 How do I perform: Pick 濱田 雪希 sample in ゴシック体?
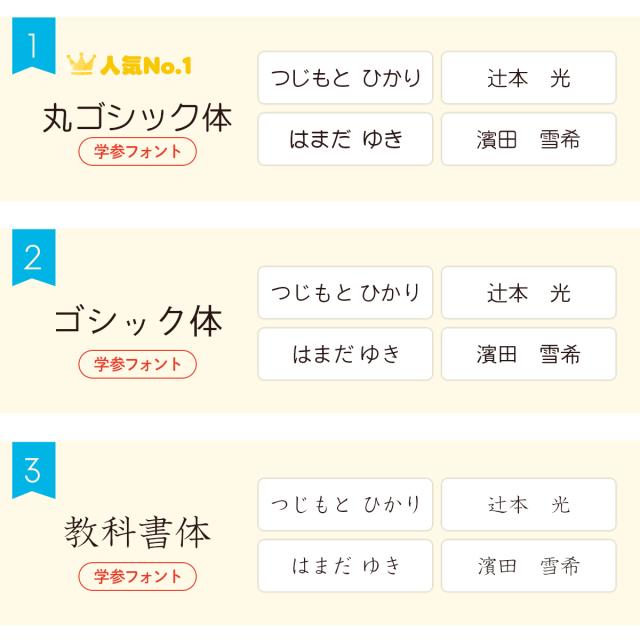point(528,354)
